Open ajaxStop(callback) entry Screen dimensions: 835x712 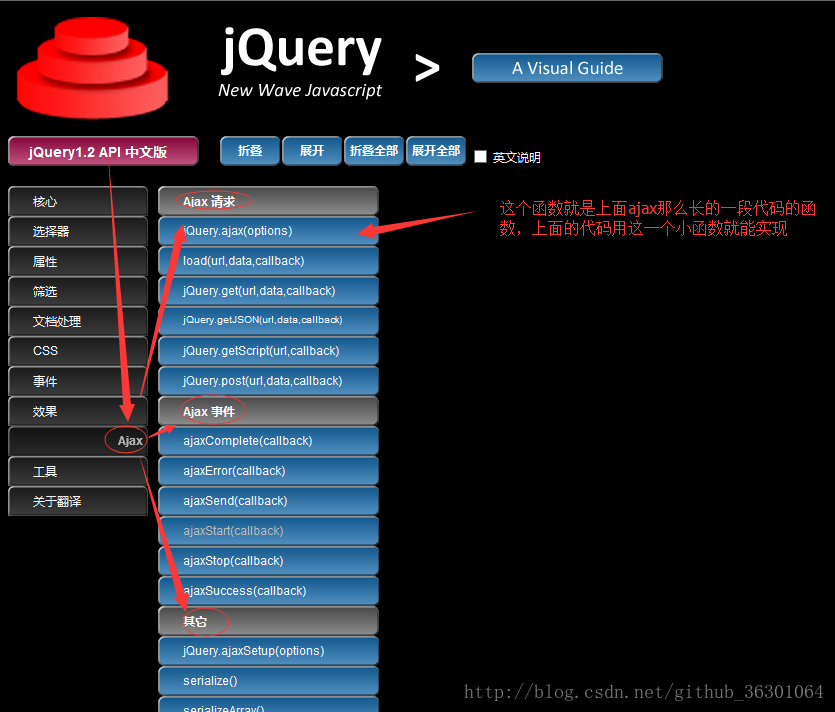coord(268,561)
